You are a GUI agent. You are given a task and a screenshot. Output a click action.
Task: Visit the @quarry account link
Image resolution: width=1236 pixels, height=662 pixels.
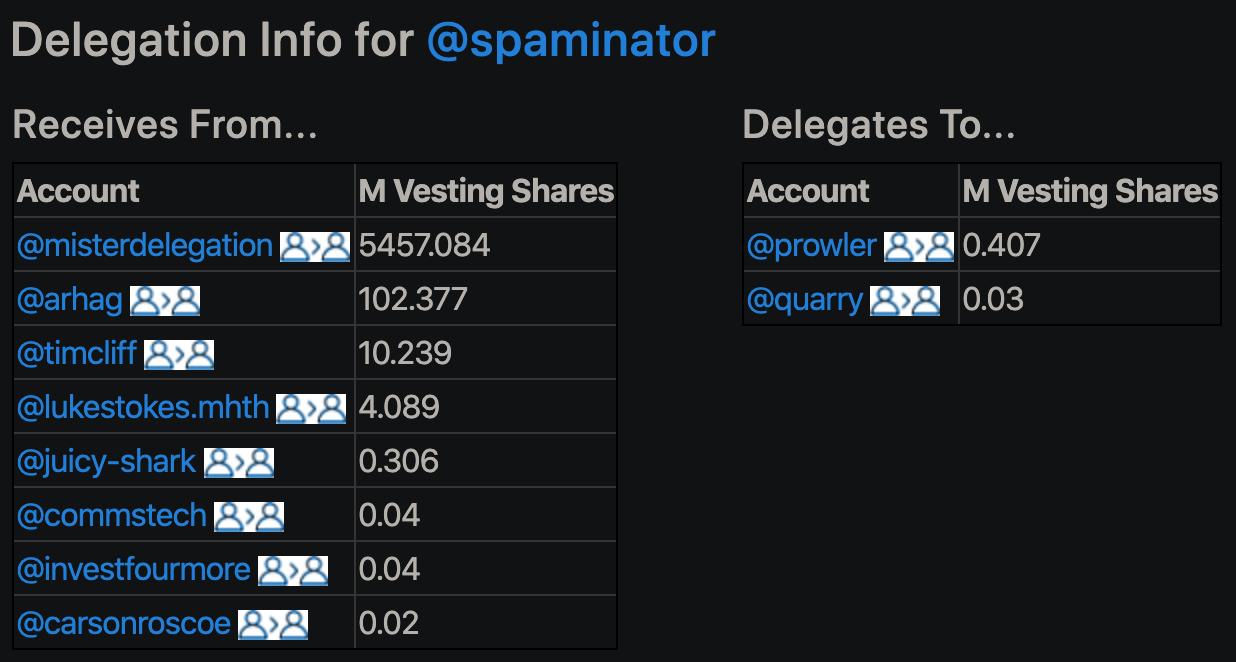[805, 300]
